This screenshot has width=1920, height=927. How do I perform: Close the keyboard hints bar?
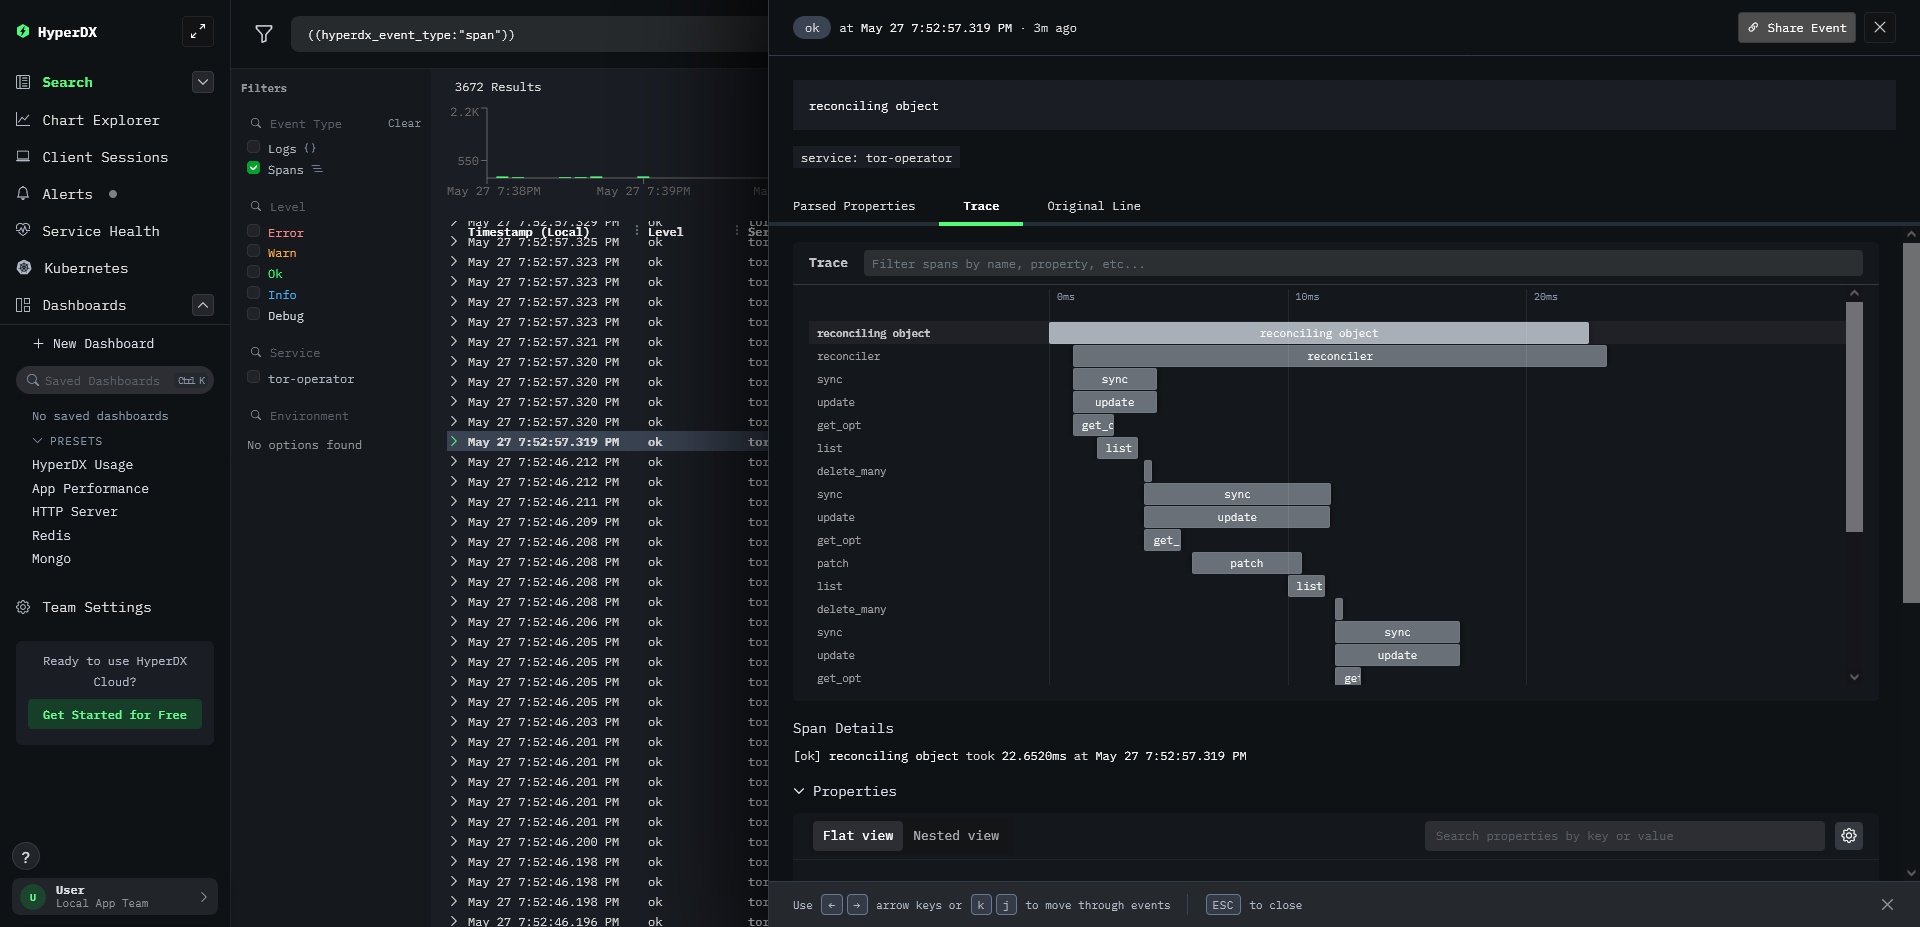(x=1887, y=905)
